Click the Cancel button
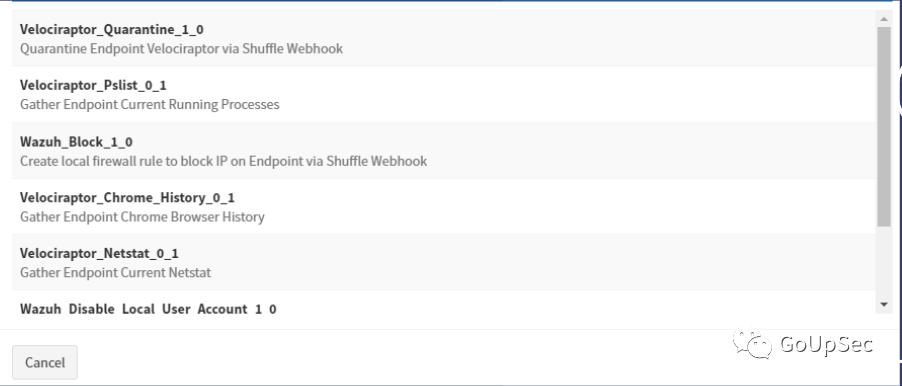 click(x=45, y=362)
